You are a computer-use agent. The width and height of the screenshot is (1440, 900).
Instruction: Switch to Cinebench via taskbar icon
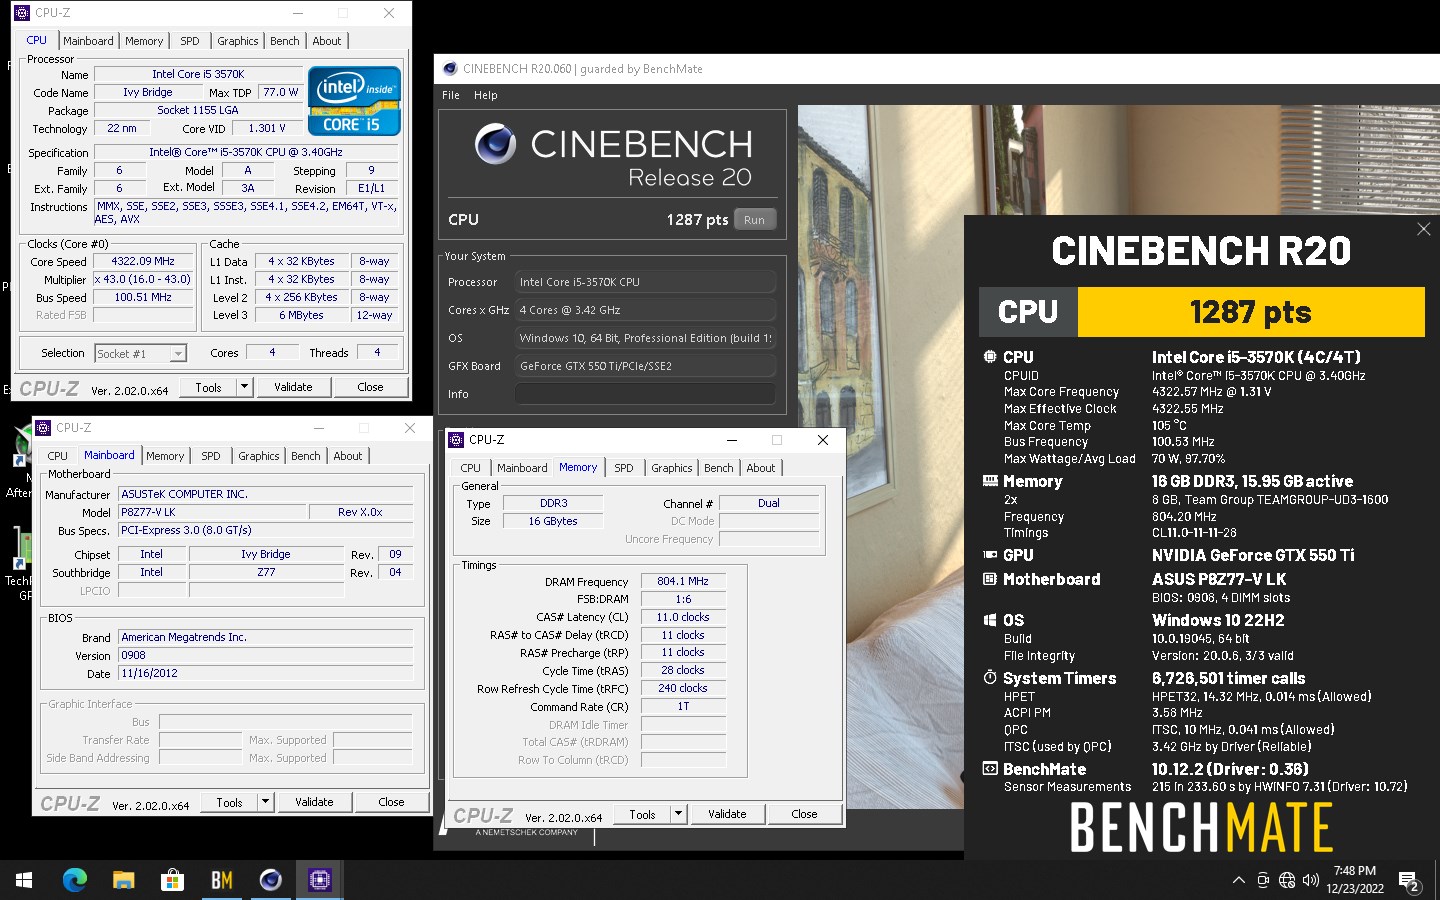[x=270, y=880]
